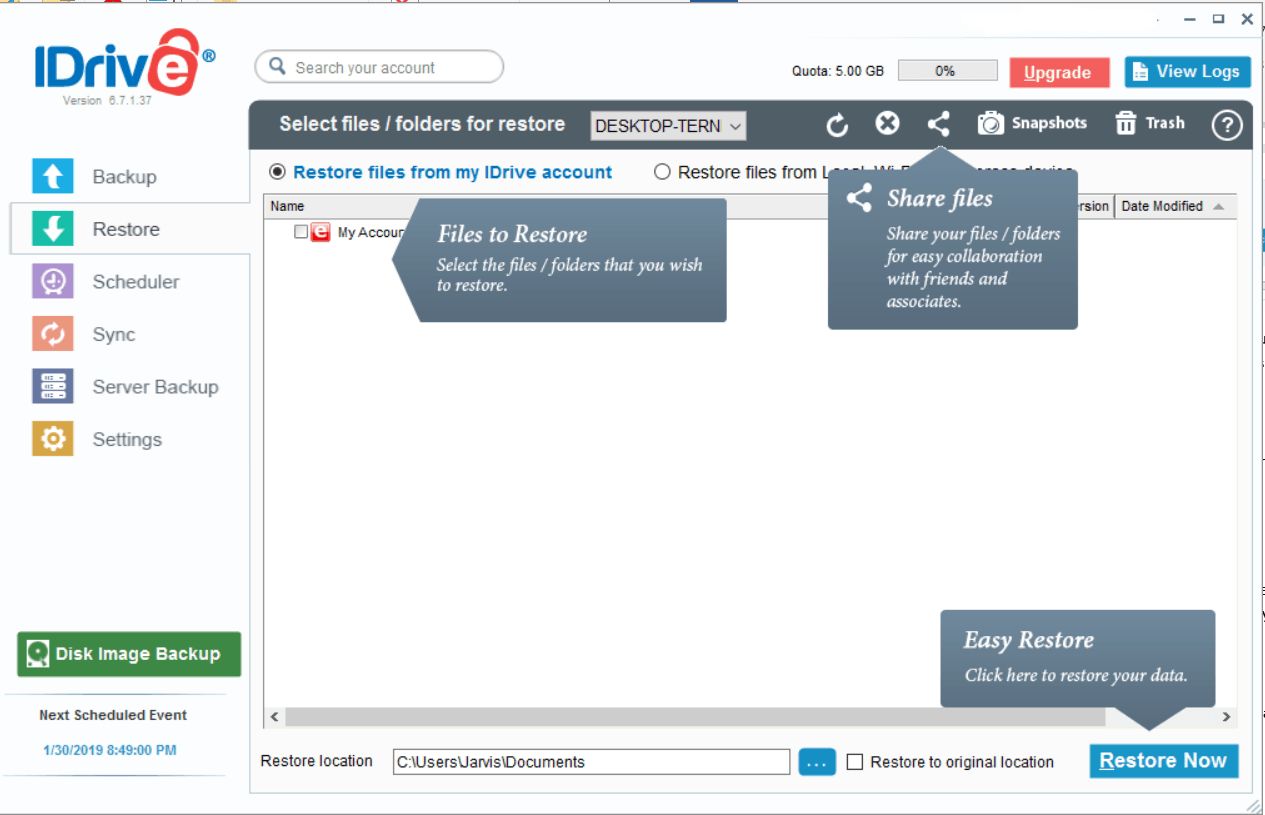Maximize the IDrive window
Viewport: 1265px width, 815px height.
(x=1218, y=19)
